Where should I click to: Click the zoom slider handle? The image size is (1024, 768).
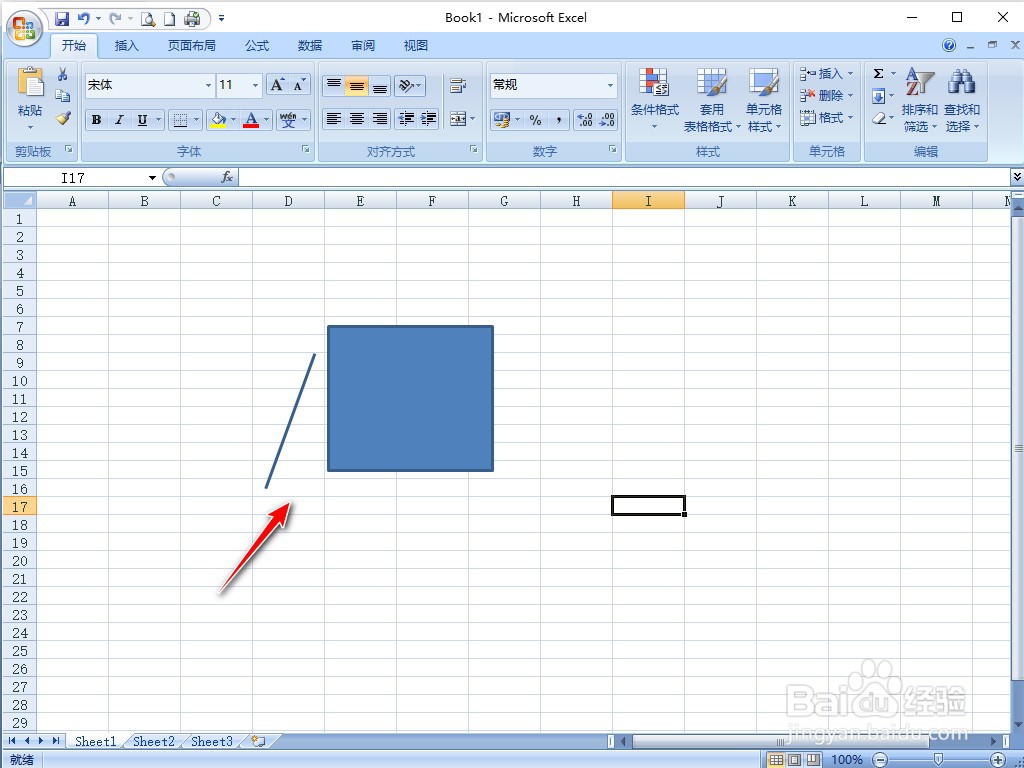pos(938,759)
